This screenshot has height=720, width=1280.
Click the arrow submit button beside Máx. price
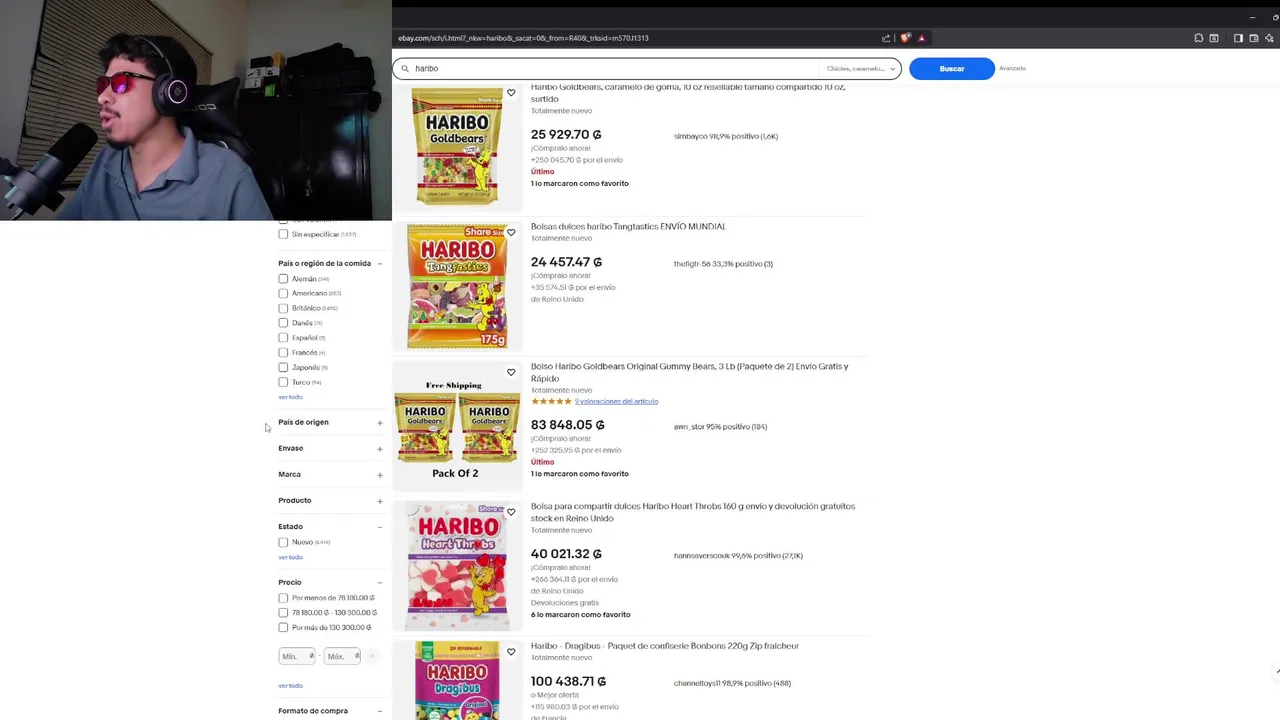[x=371, y=656]
